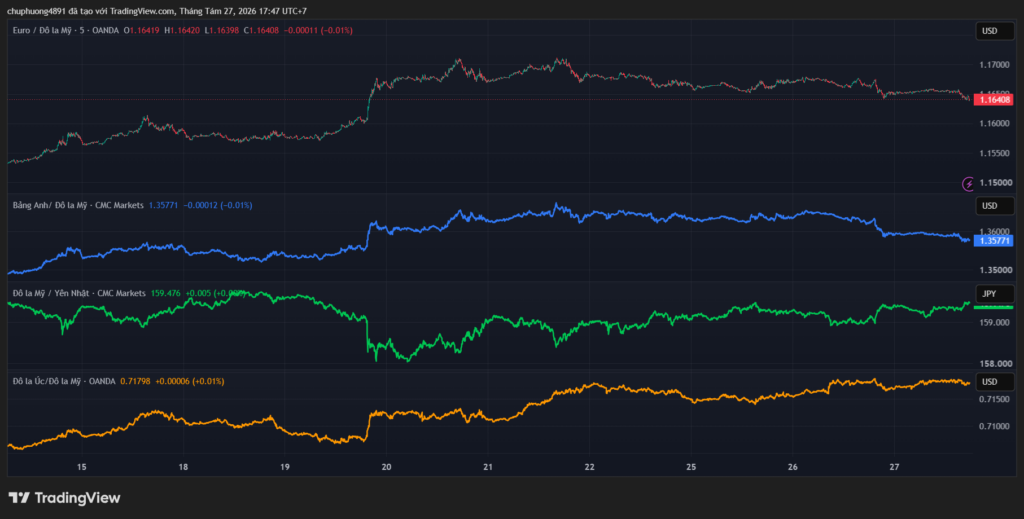Screen dimensions: 1024x519
Task: Click the 1.36000 price axis label
Action: (993, 231)
